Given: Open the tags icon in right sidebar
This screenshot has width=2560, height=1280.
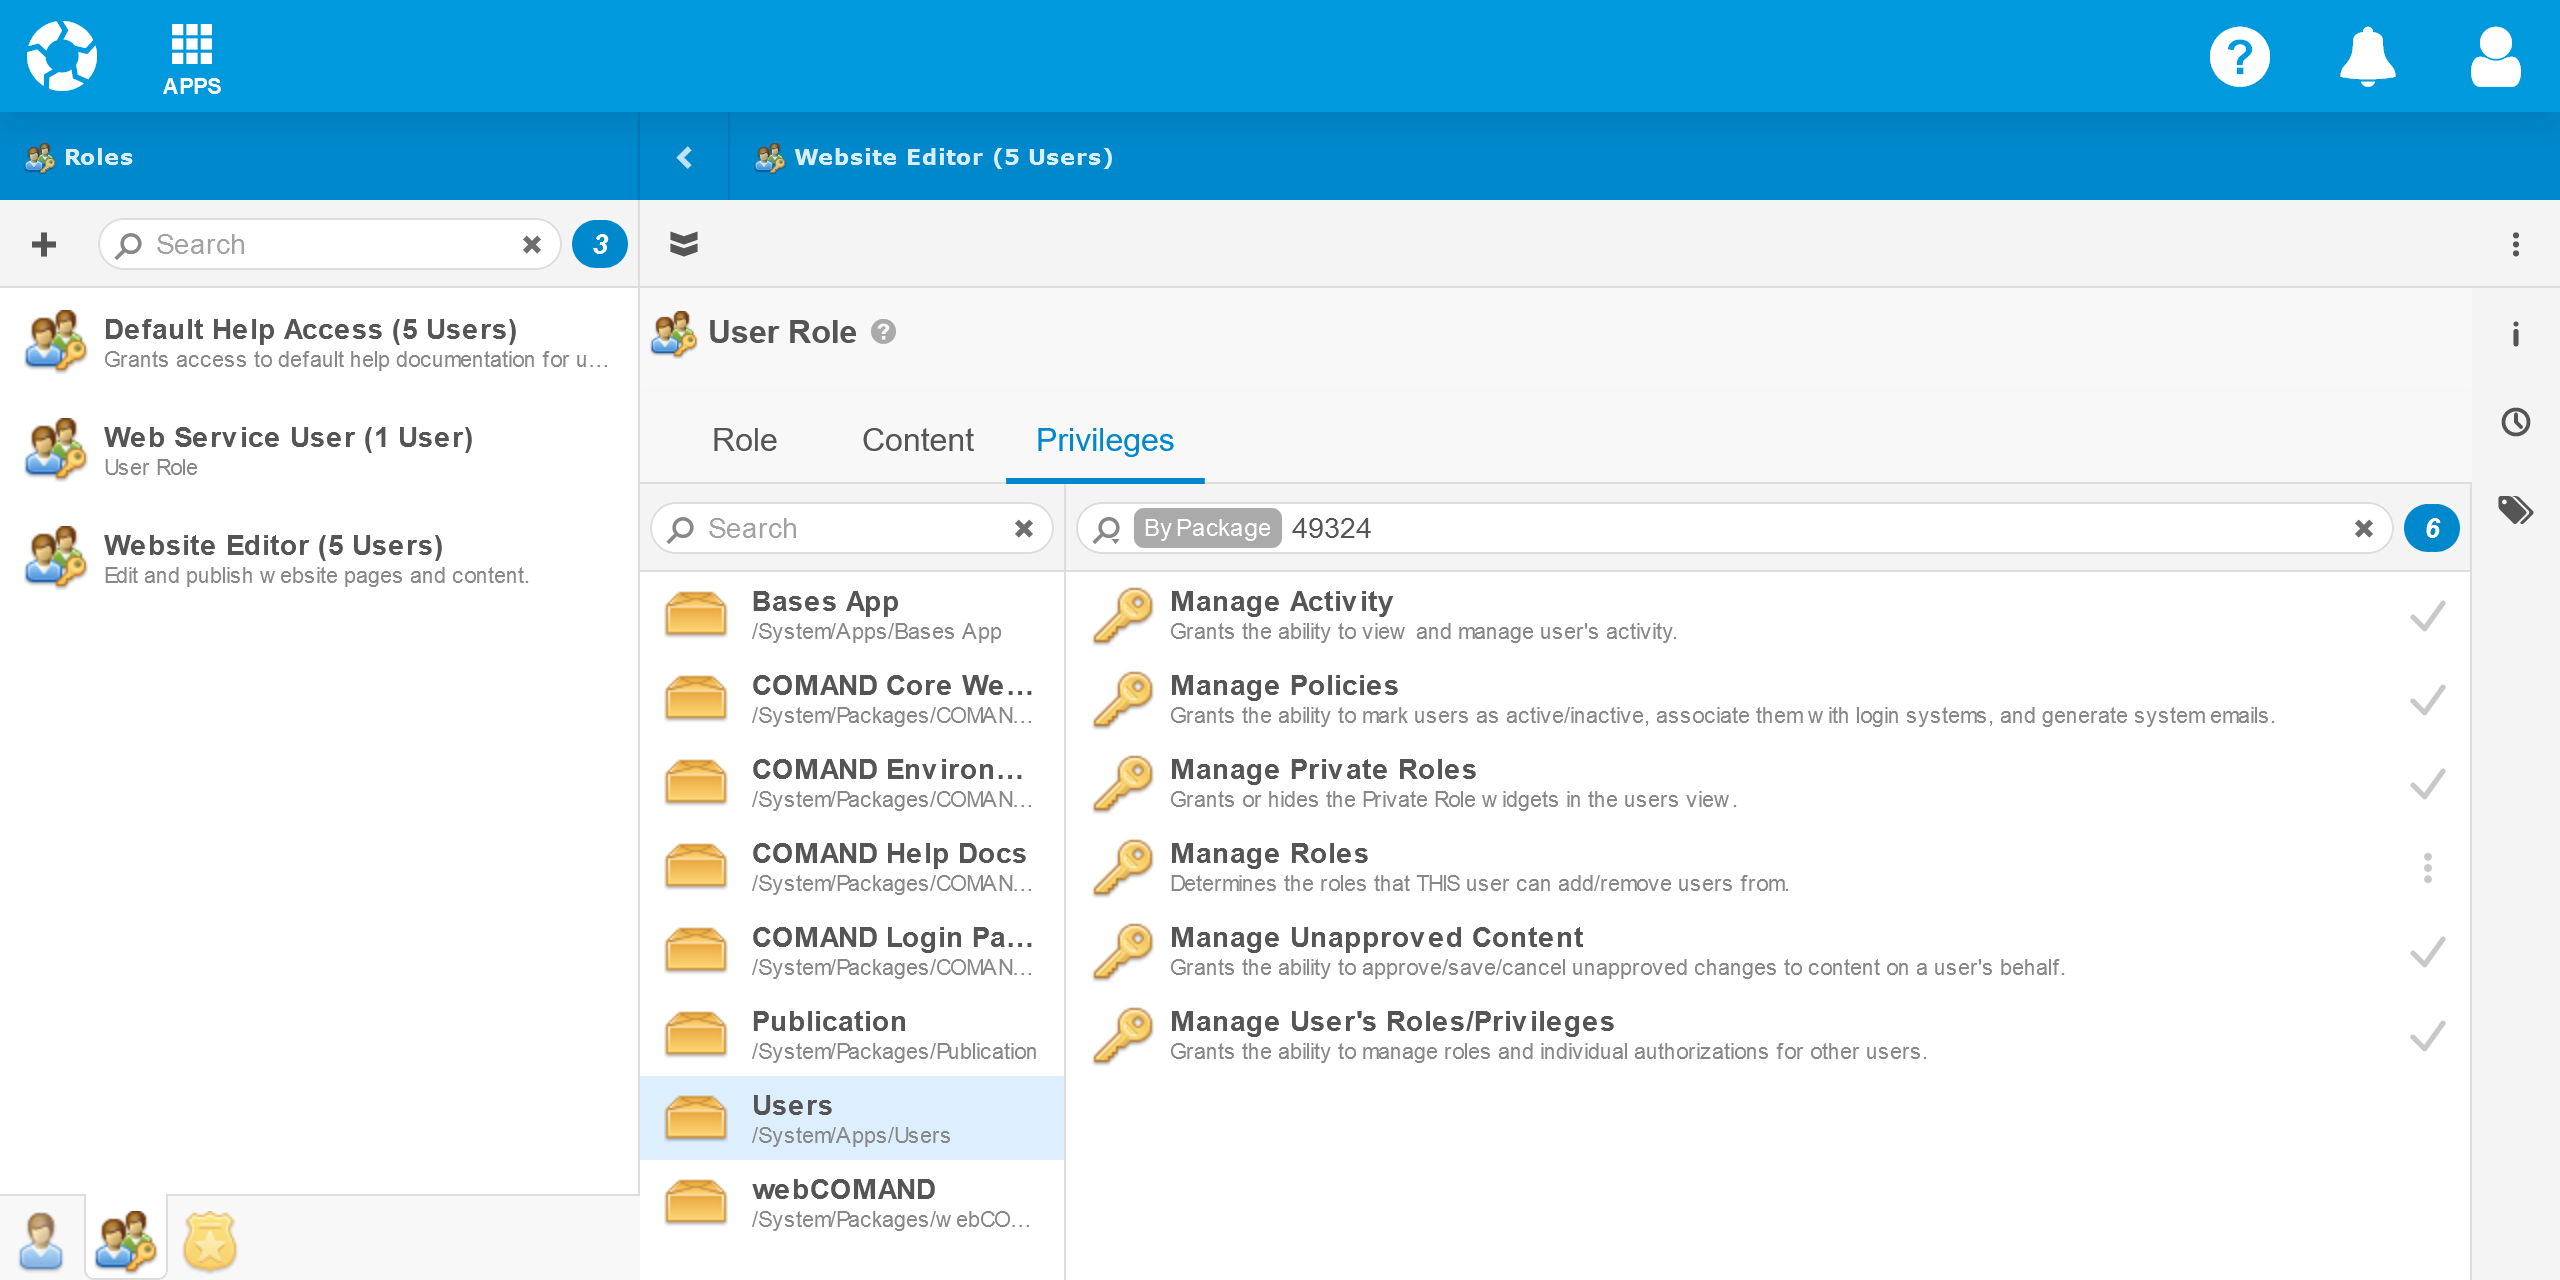Looking at the screenshot, I should pyautogui.click(x=2516, y=510).
